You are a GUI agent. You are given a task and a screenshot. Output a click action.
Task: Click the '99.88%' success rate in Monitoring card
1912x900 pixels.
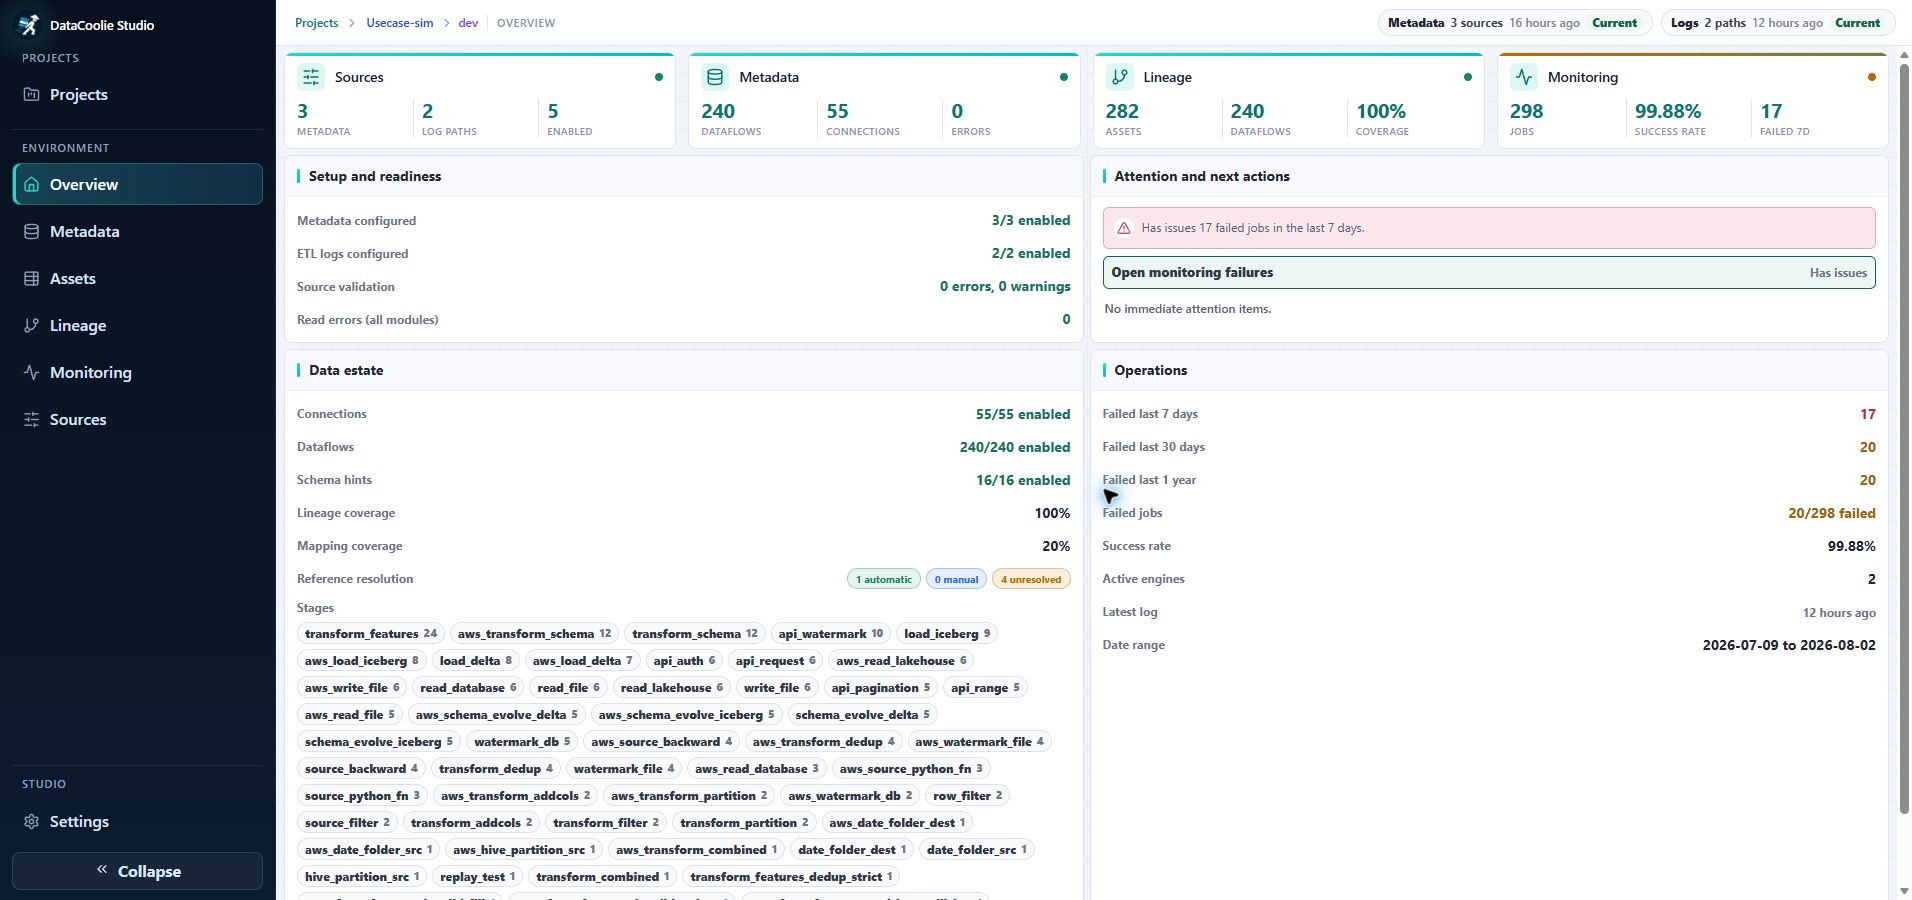(x=1668, y=112)
